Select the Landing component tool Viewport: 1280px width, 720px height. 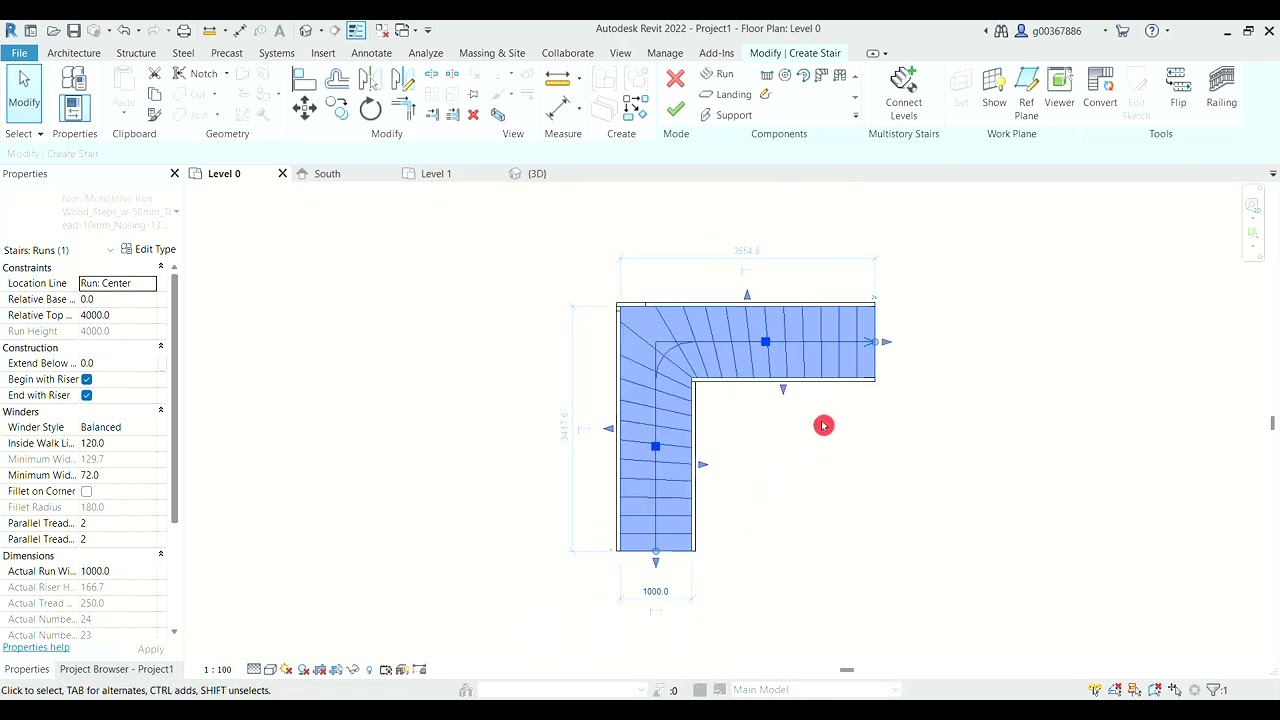point(725,94)
